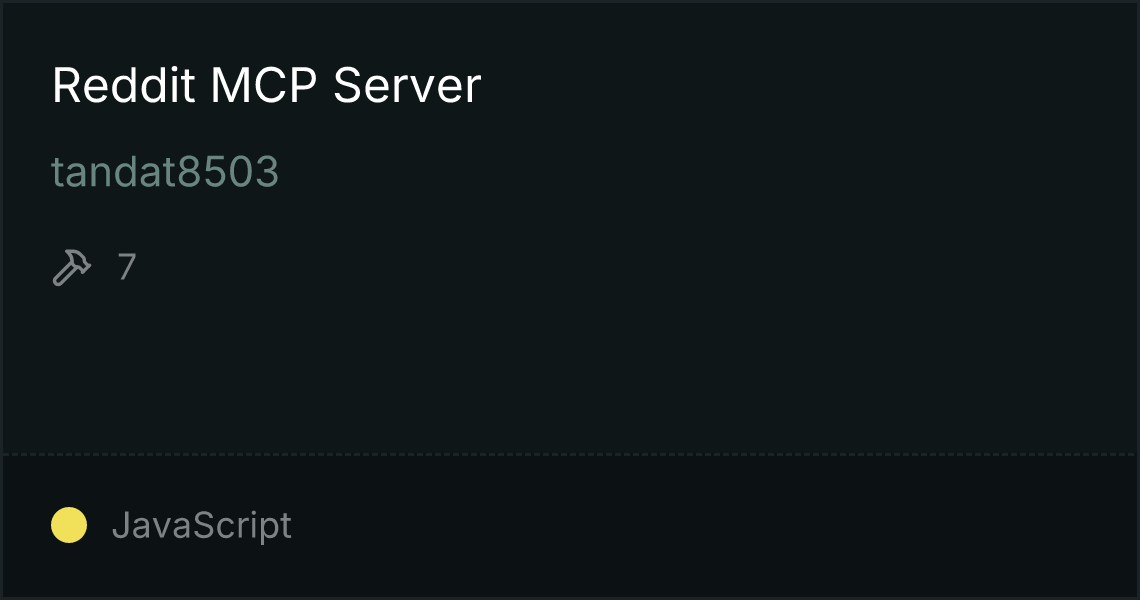Screen dimensions: 1140x600
Task: Click the word Server in the card title
Action: pos(407,85)
